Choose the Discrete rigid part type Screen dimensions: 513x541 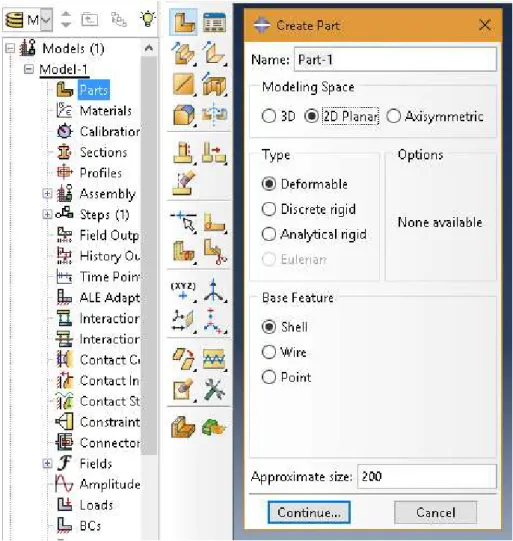point(269,209)
